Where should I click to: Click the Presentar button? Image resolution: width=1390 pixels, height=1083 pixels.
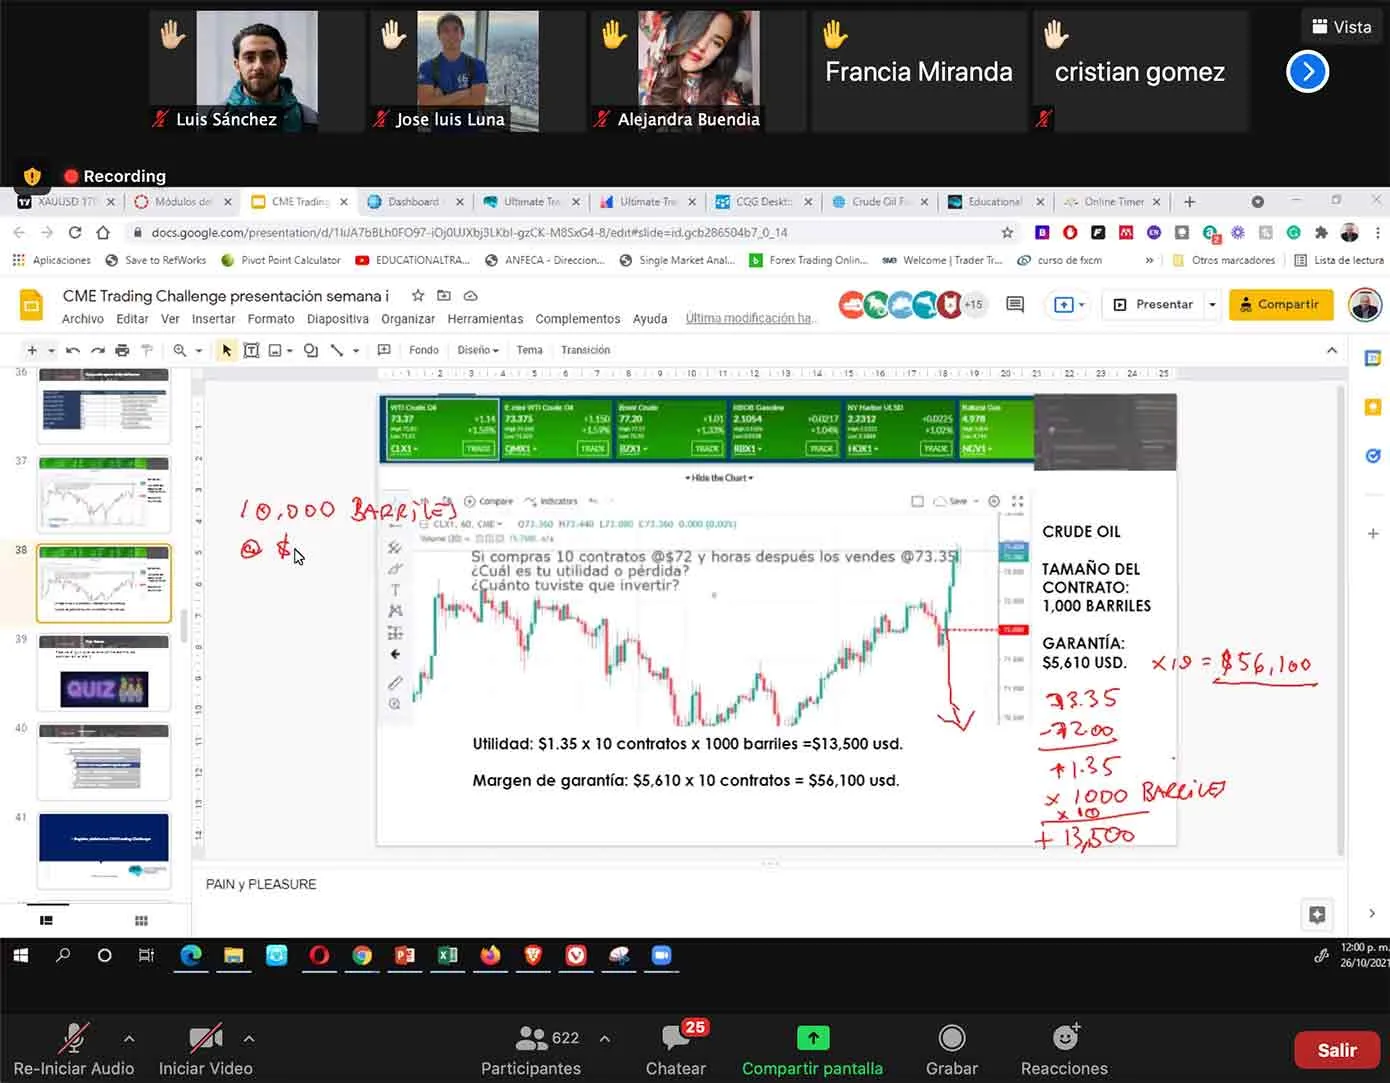pyautogui.click(x=1153, y=304)
